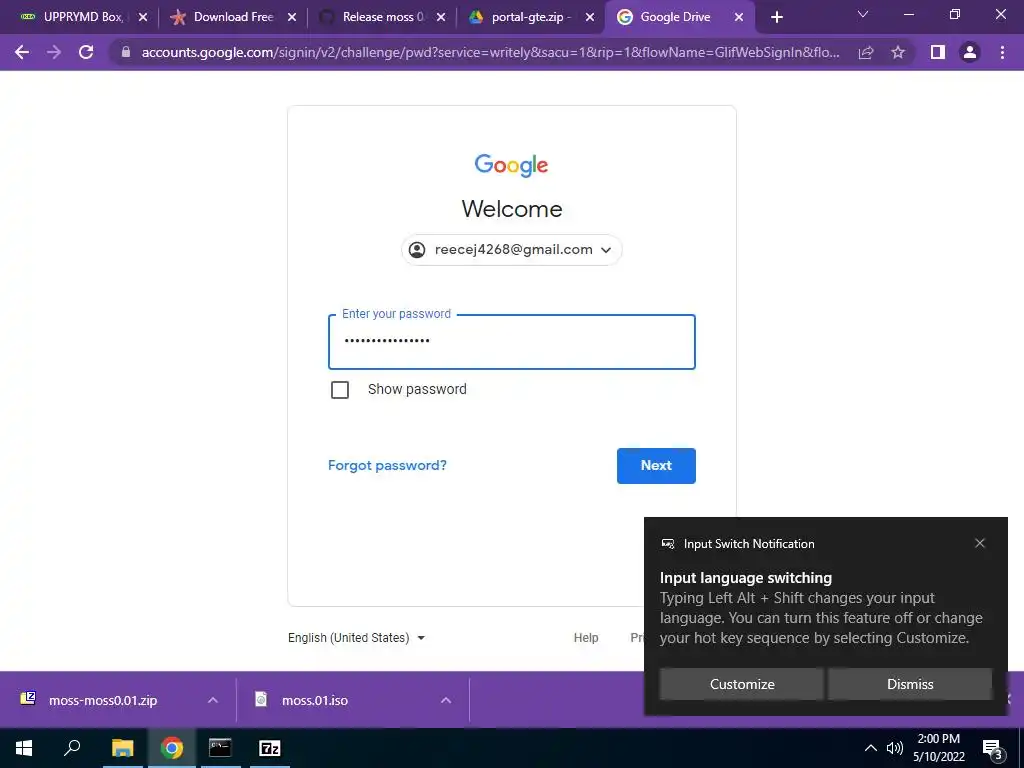Bookmark this page with the star icon
Image resolution: width=1024 pixels, height=768 pixels.
point(898,52)
